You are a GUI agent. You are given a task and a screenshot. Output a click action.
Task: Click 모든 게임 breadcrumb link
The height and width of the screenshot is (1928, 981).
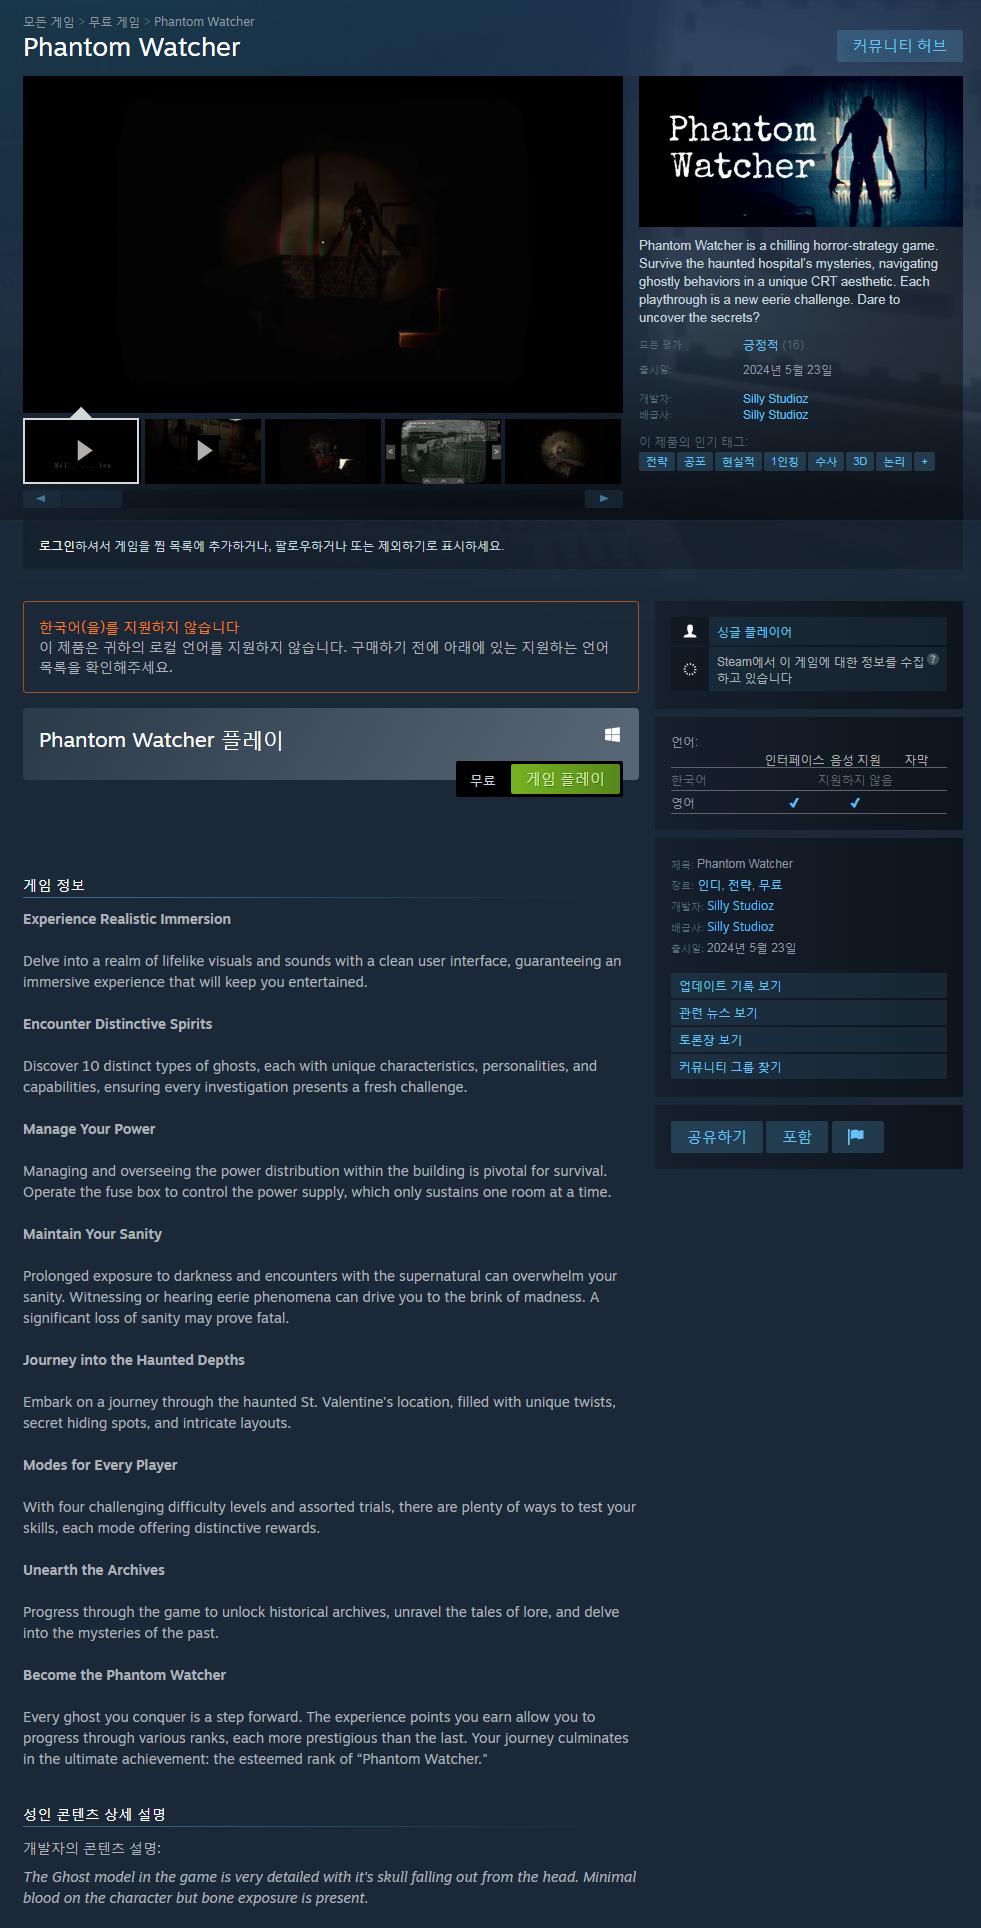(48, 21)
